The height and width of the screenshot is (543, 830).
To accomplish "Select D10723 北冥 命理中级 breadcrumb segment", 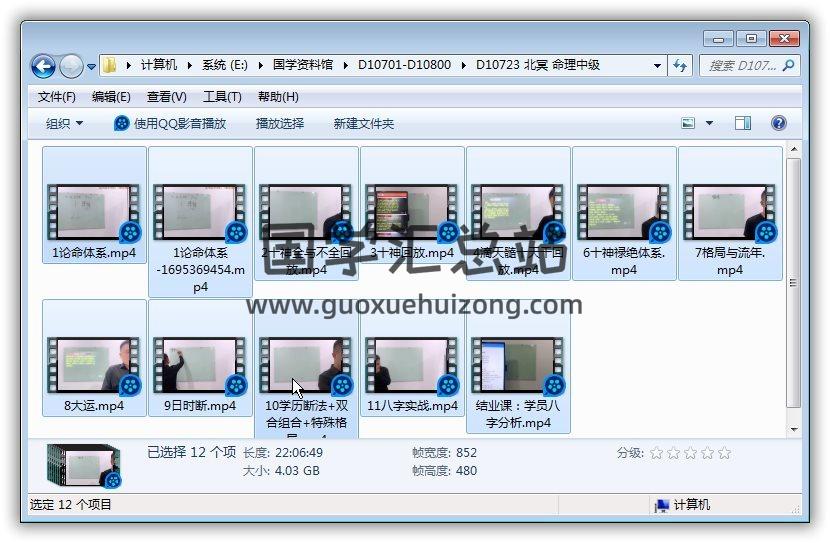I will point(538,65).
